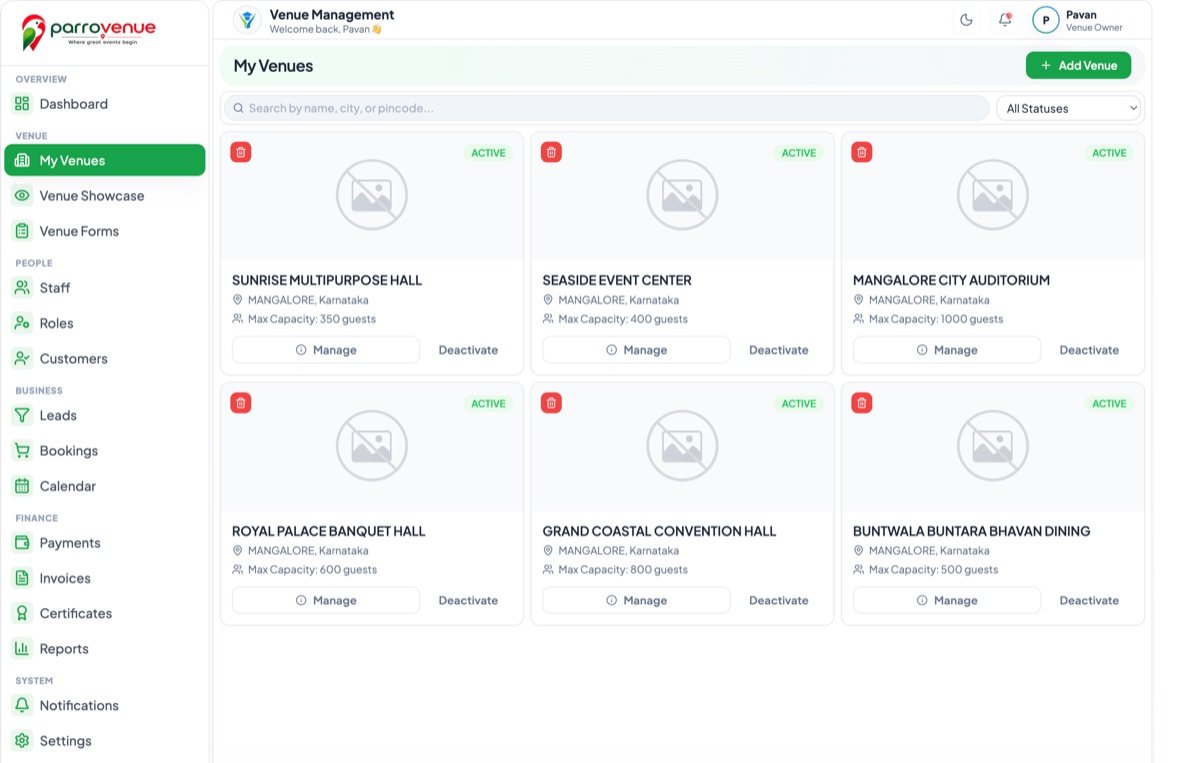Screen dimensions: 1200x763
Task: Click the Venue Management header logo icon
Action: [x=247, y=20]
